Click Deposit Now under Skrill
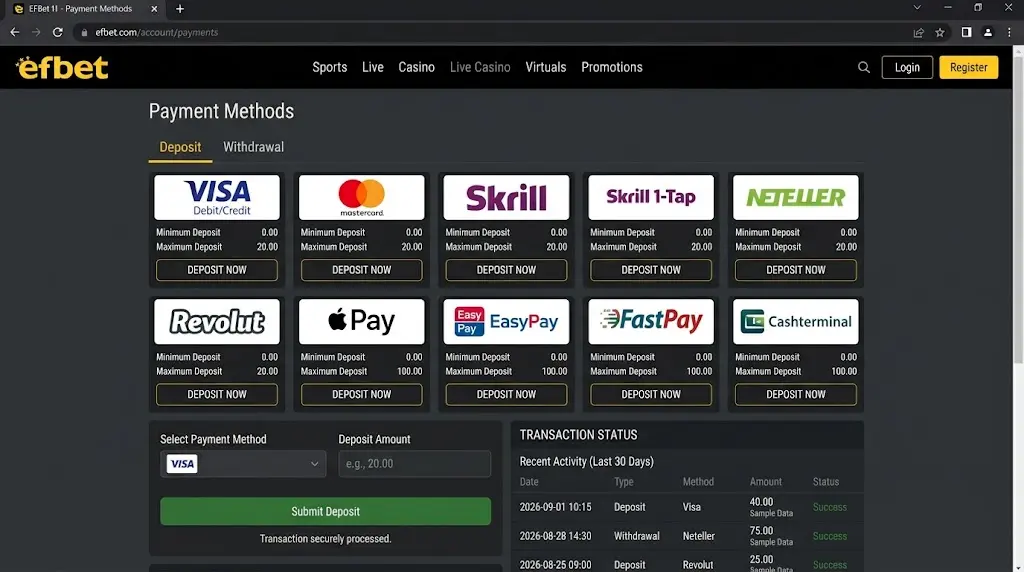The width and height of the screenshot is (1024, 572). pos(506,270)
